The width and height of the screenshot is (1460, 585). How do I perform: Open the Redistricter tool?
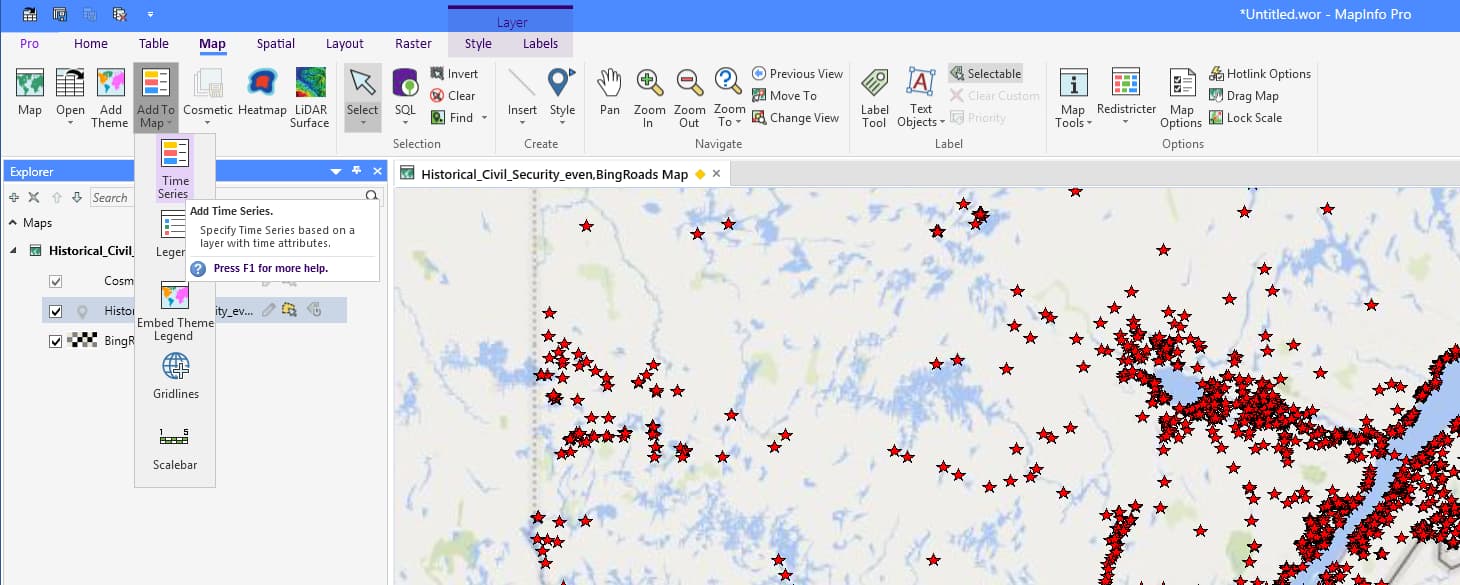coord(1126,95)
